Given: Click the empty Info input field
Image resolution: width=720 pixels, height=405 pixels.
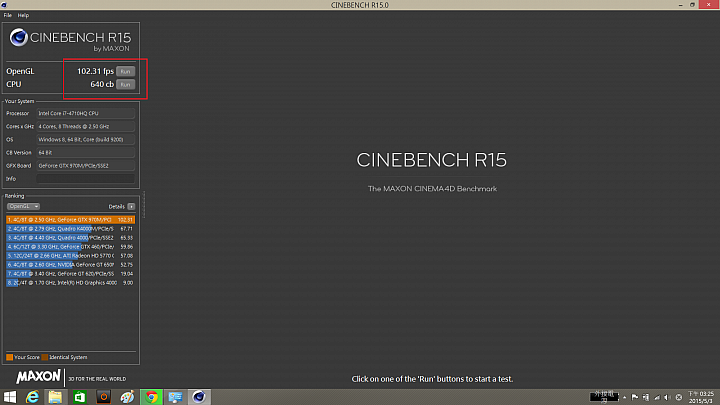Looking at the screenshot, I should 85,179.
